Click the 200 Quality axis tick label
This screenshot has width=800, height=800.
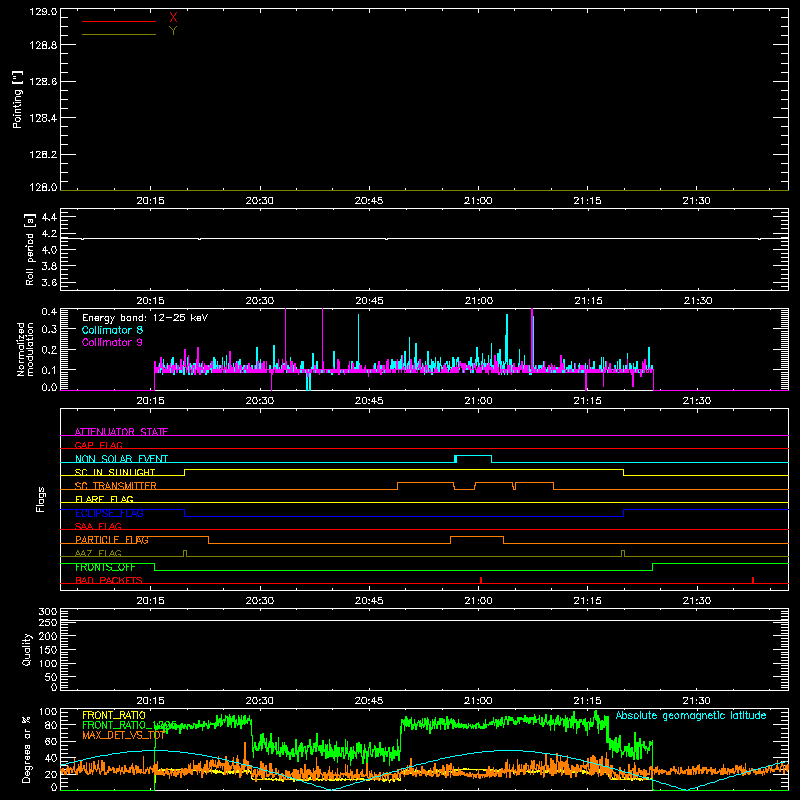pos(48,636)
